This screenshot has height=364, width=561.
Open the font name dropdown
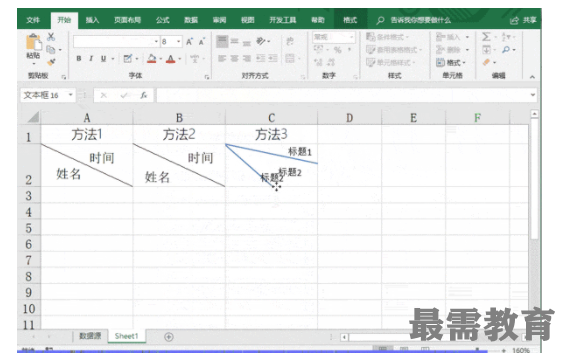tap(156, 42)
